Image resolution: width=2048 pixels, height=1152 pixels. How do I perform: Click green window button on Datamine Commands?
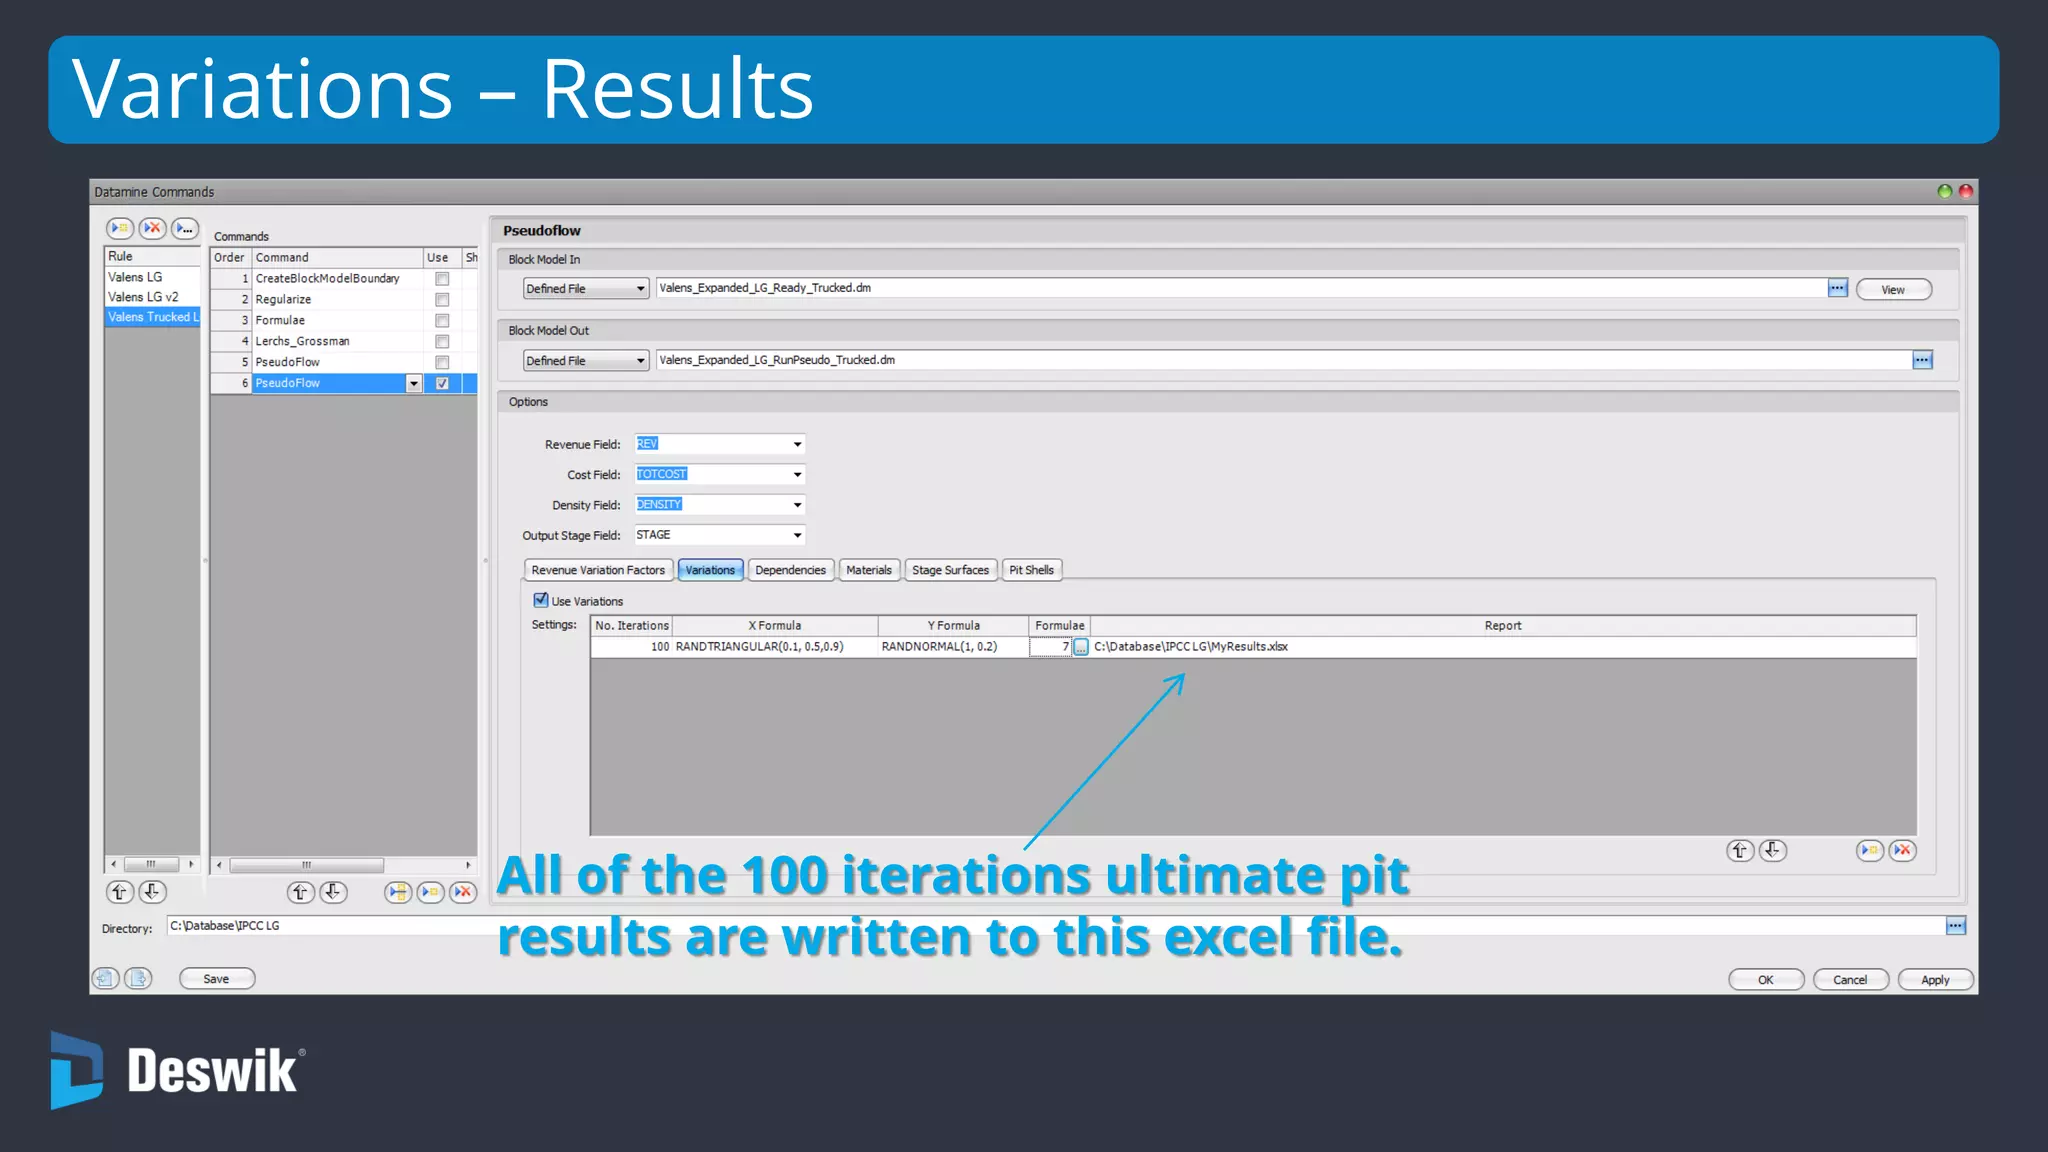point(1945,191)
